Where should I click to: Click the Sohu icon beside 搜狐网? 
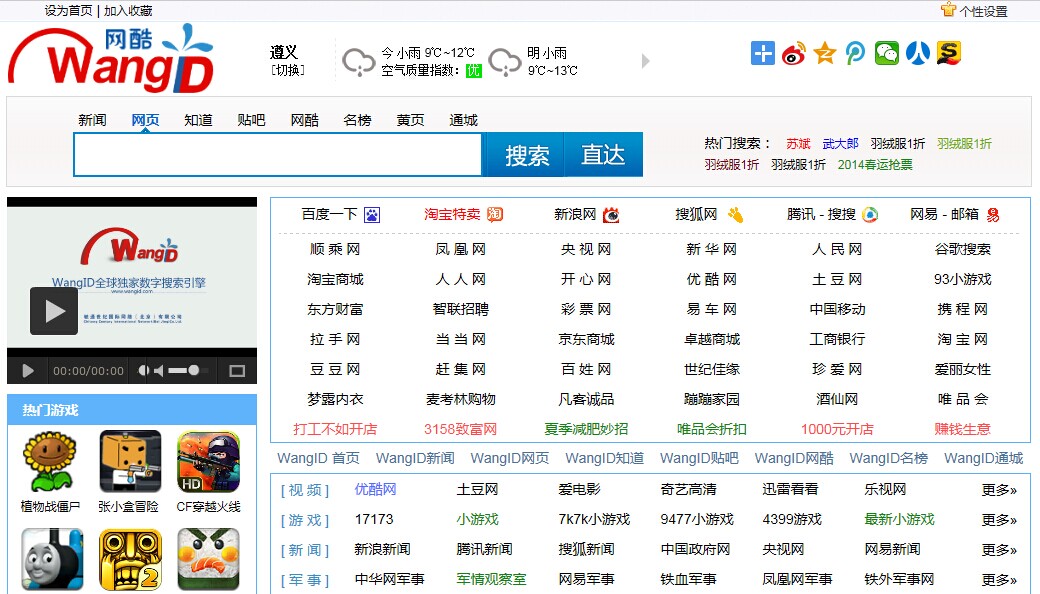[x=735, y=215]
